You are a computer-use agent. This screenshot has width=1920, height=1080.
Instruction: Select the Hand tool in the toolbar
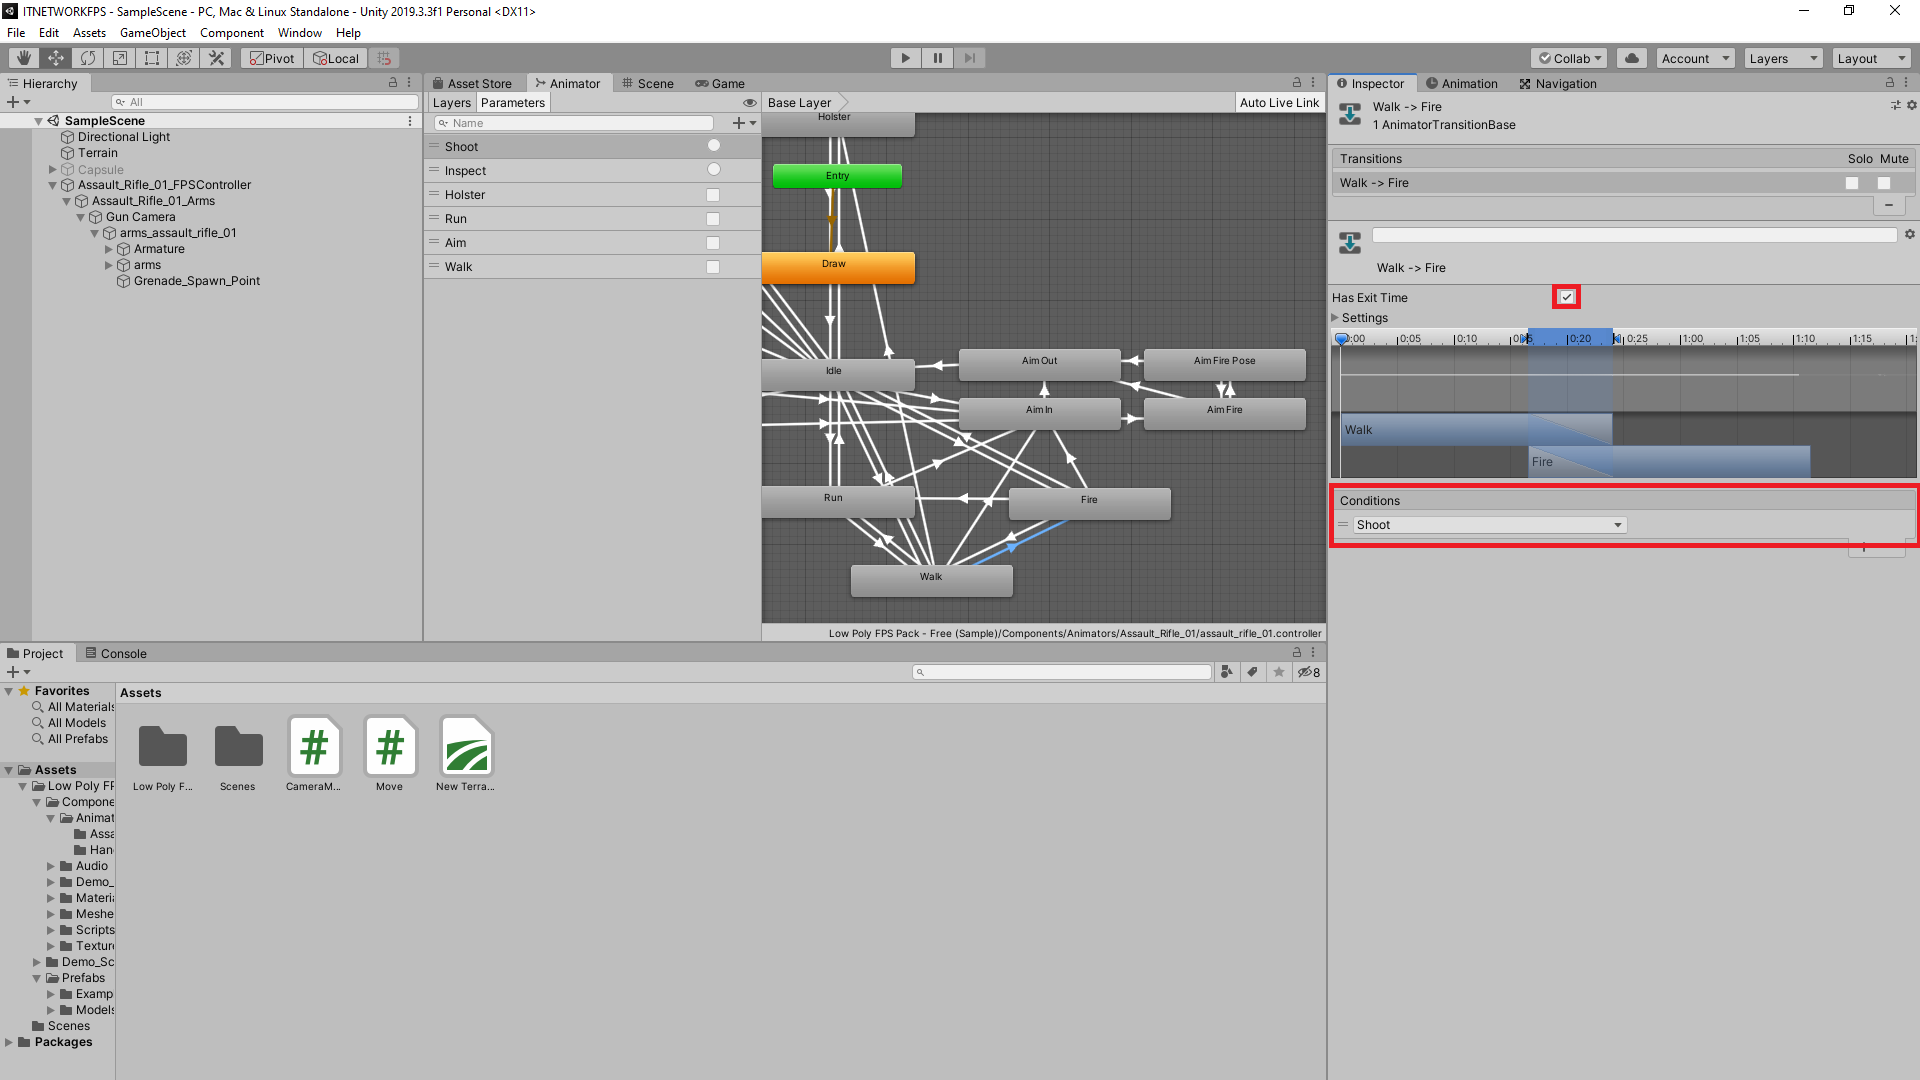coord(22,57)
